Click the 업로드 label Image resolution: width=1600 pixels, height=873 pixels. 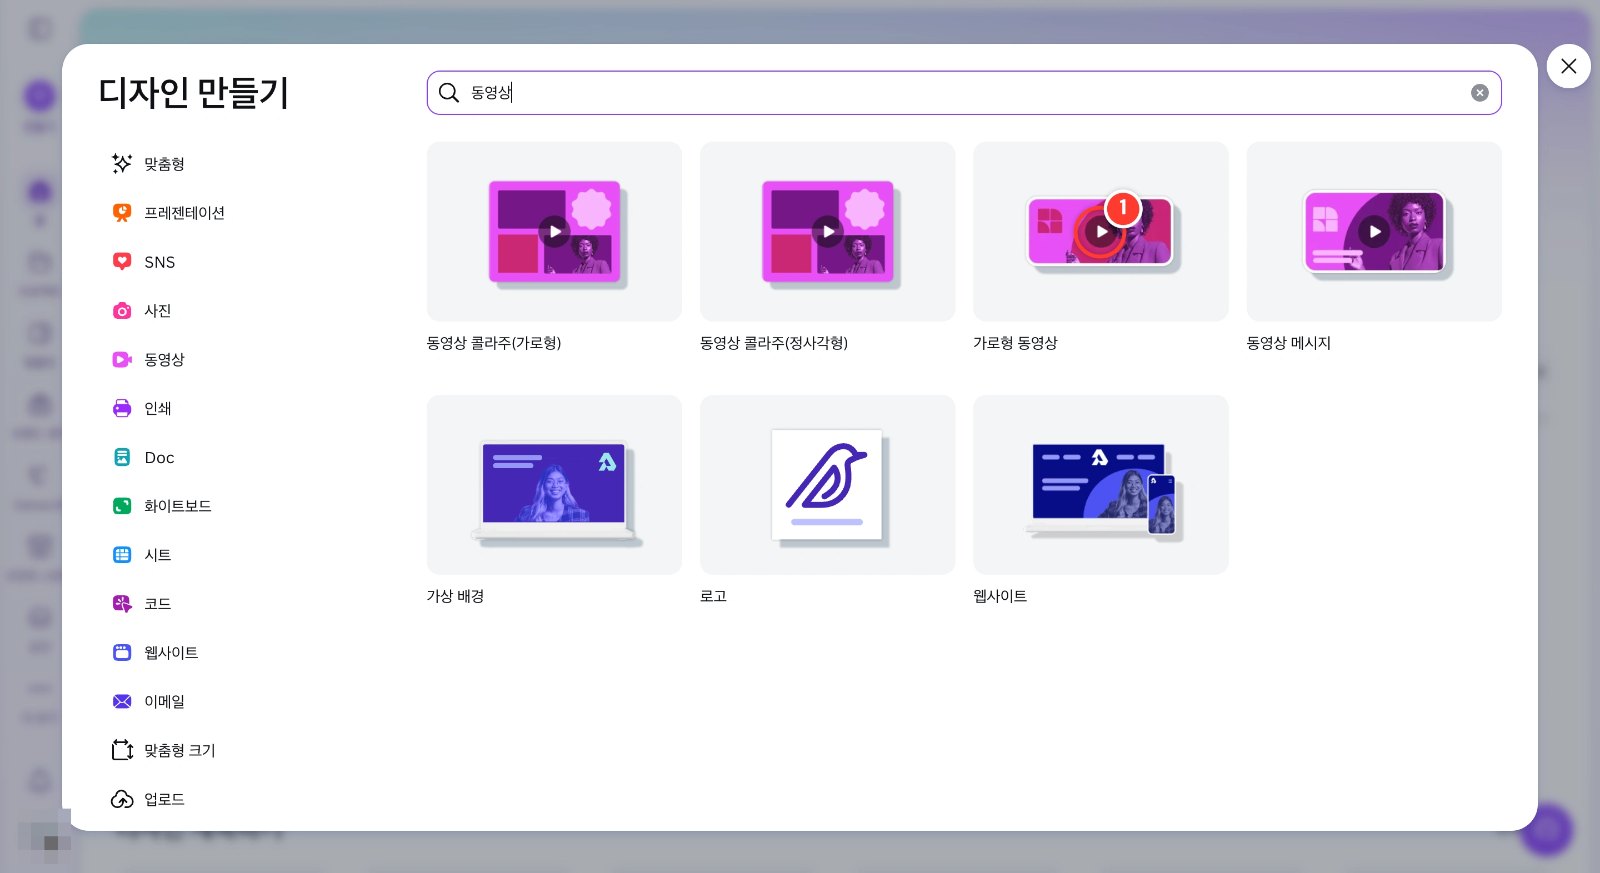pyautogui.click(x=164, y=799)
